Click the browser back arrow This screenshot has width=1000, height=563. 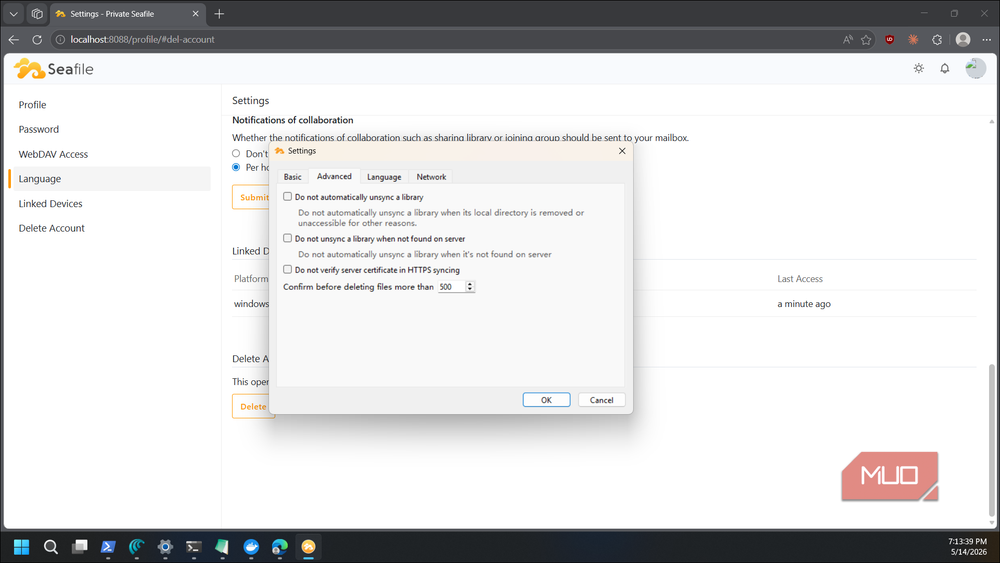pyautogui.click(x=13, y=40)
